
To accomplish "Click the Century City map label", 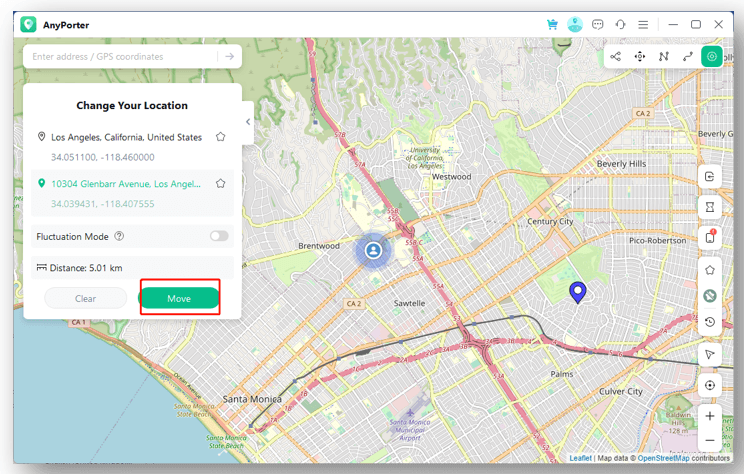I will [550, 221].
